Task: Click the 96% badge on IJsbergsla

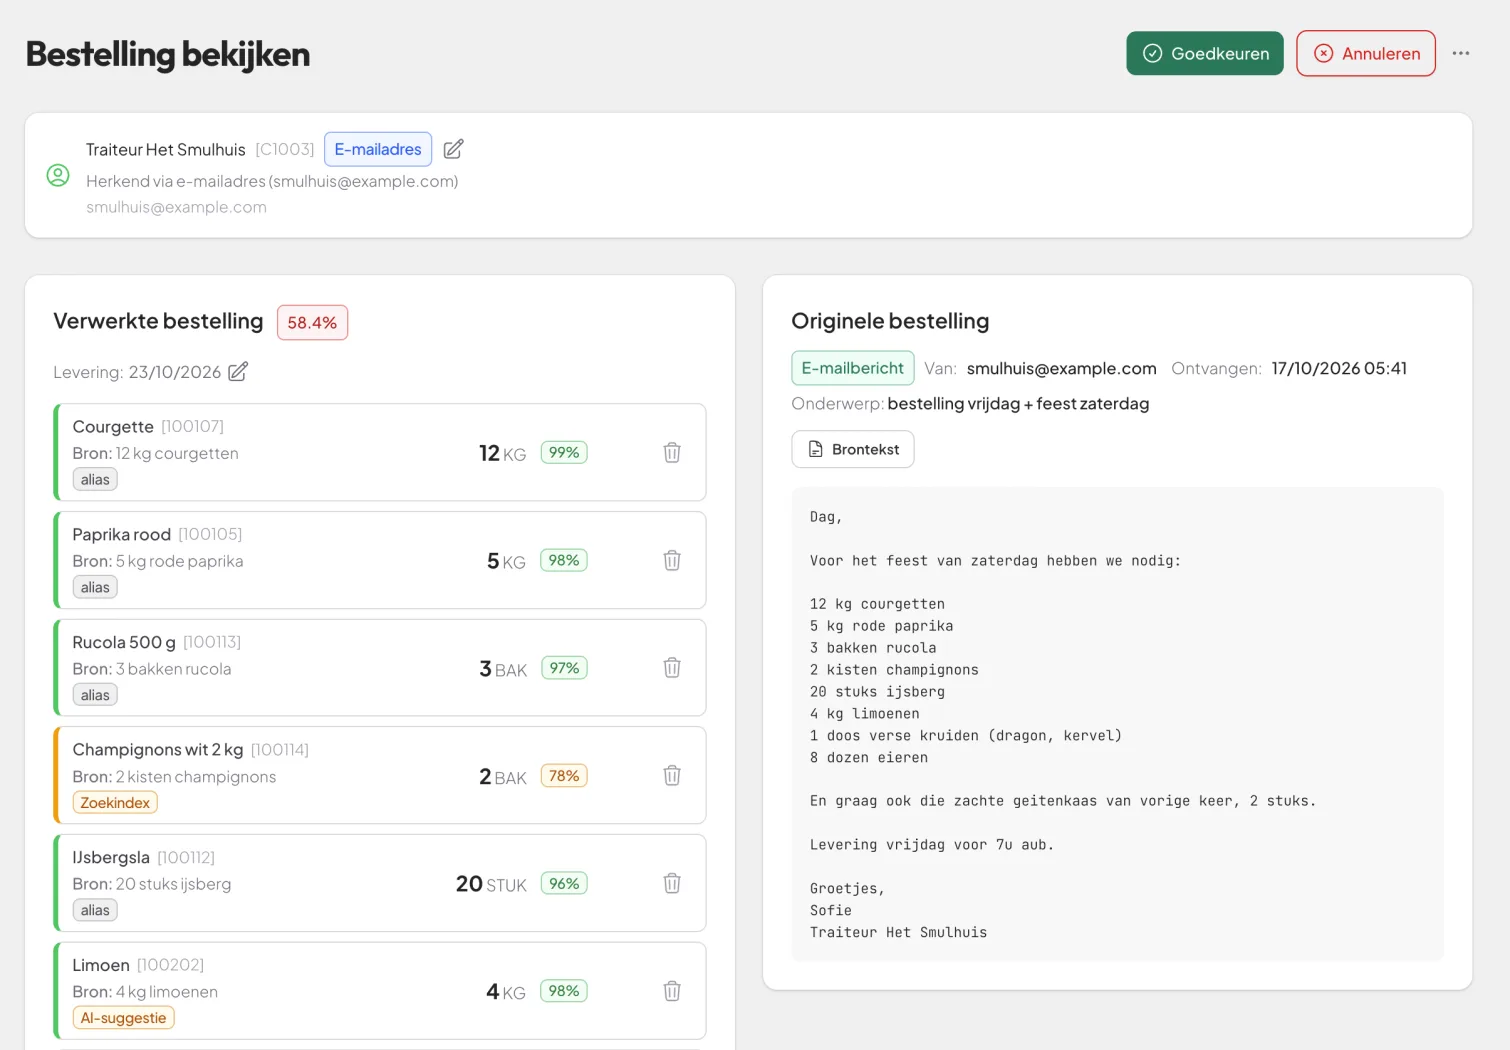Action: click(x=564, y=884)
